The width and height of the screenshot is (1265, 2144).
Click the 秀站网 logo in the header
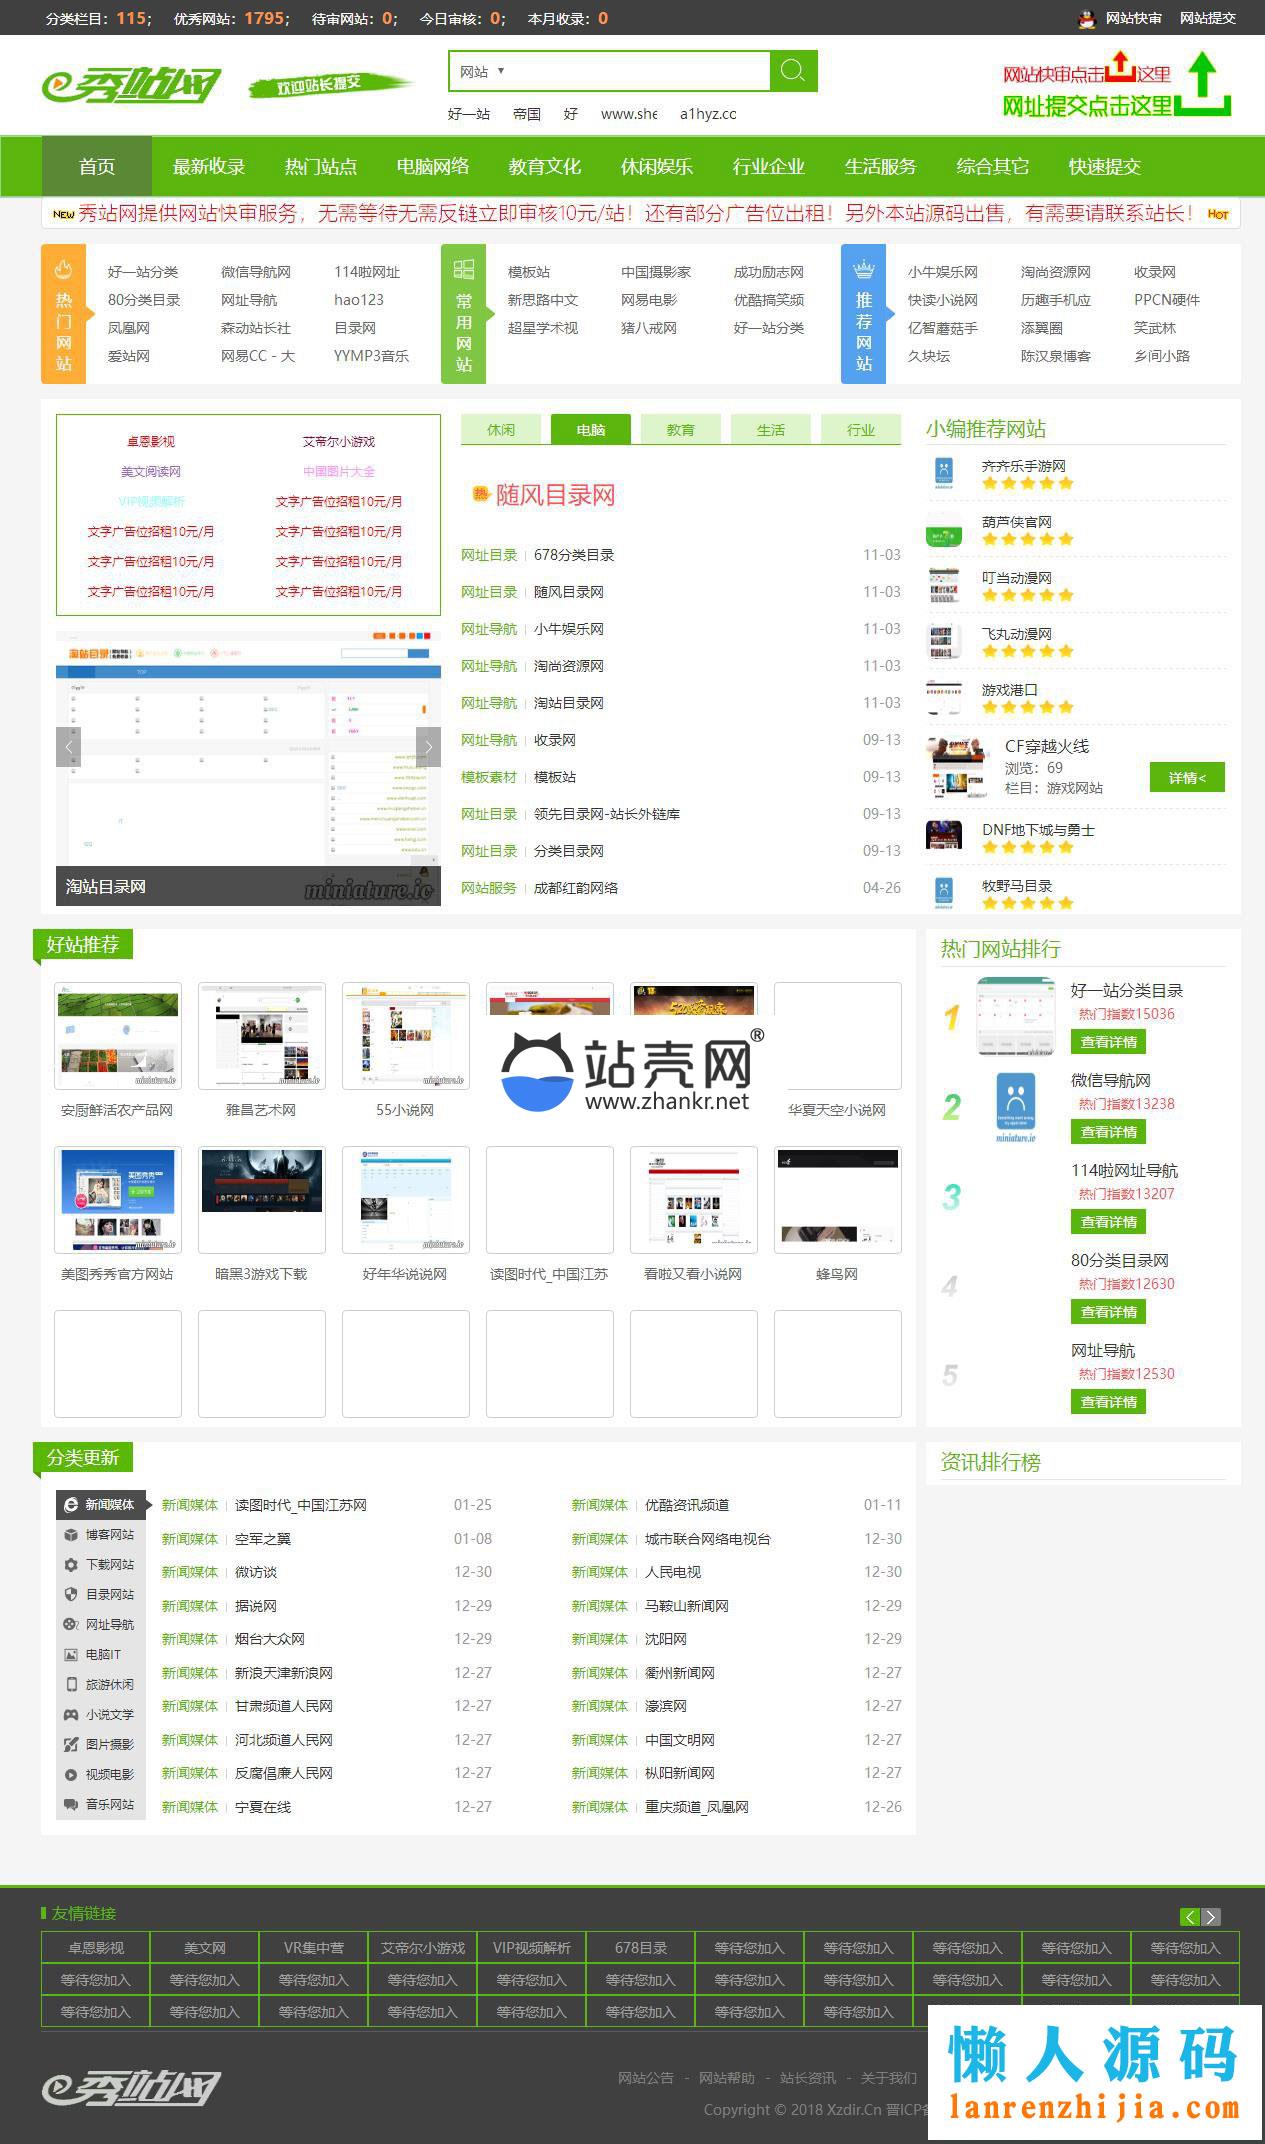pos(131,86)
